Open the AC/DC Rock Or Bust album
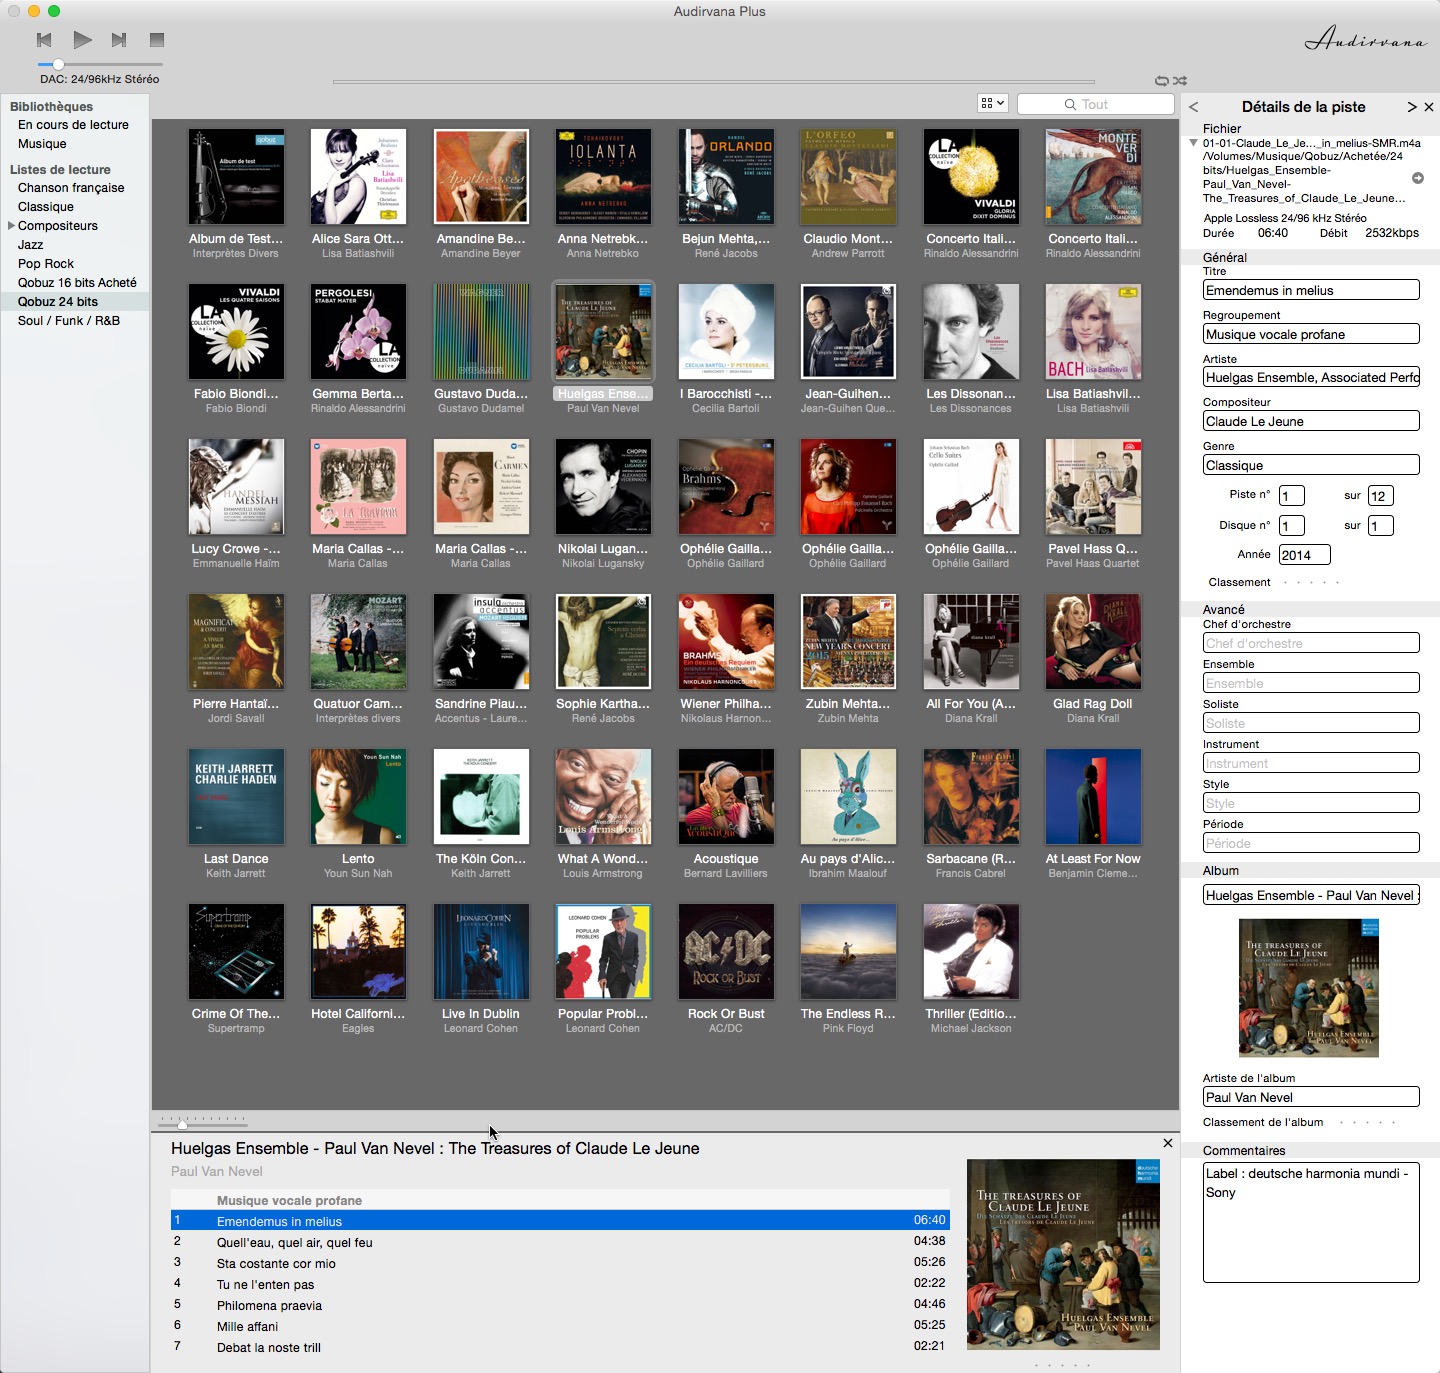Image resolution: width=1440 pixels, height=1373 pixels. [x=726, y=951]
